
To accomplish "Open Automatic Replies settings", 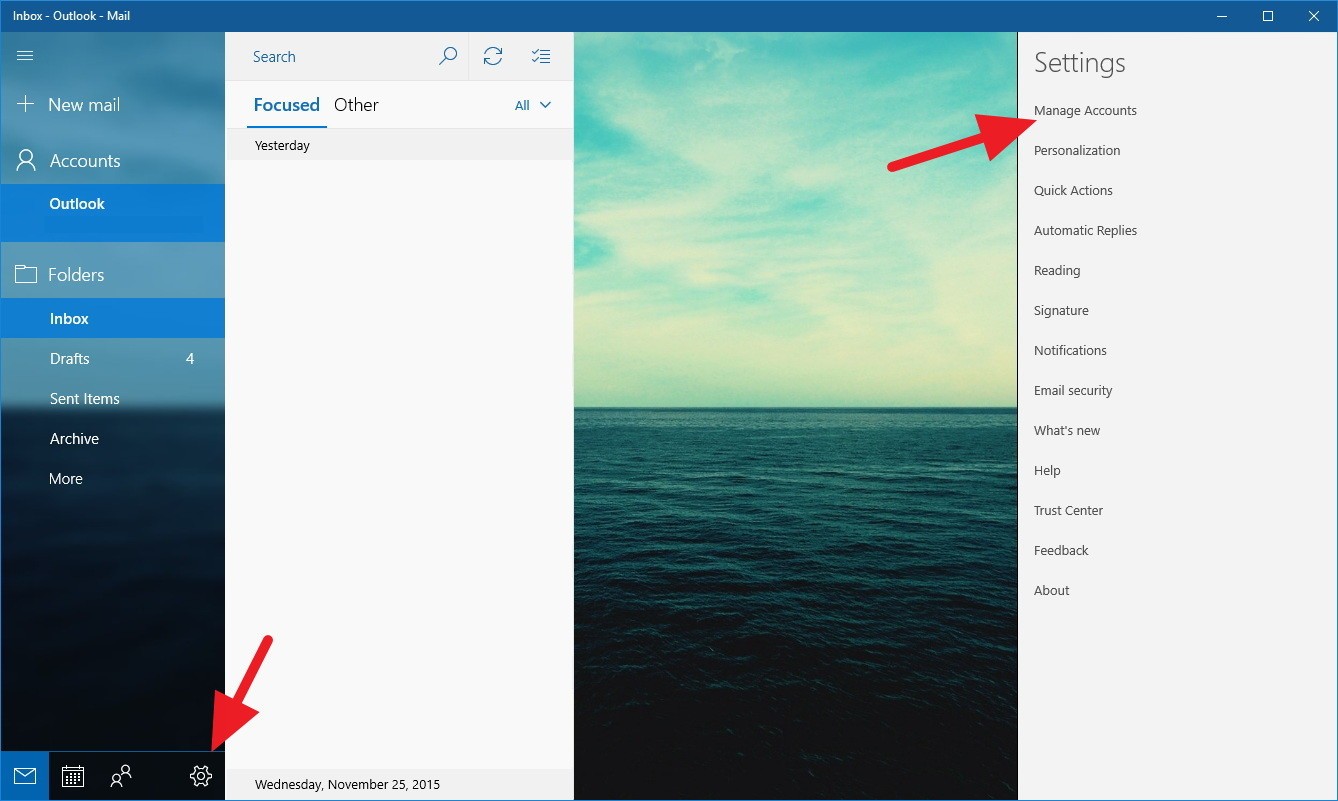I will coord(1085,230).
